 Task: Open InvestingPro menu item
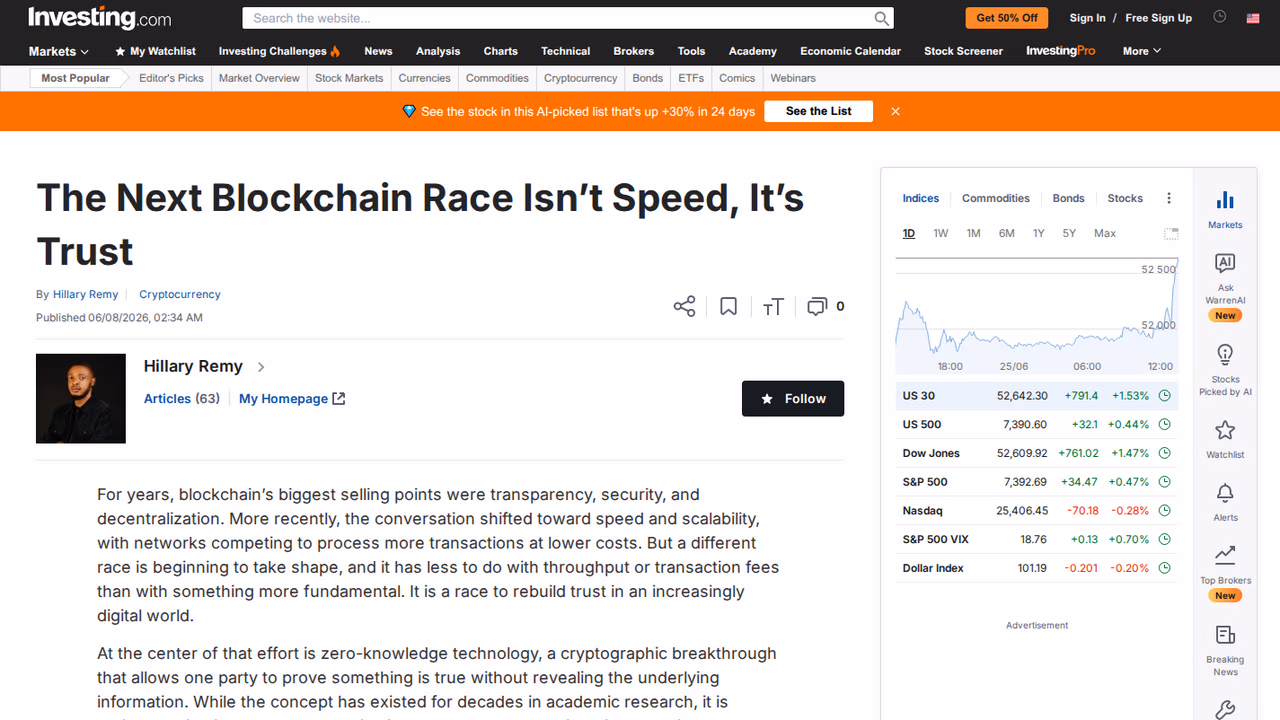1061,51
